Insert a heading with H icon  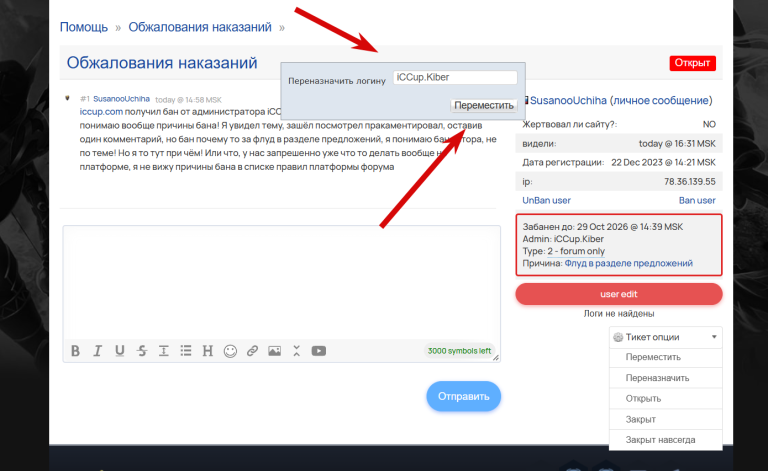click(208, 351)
